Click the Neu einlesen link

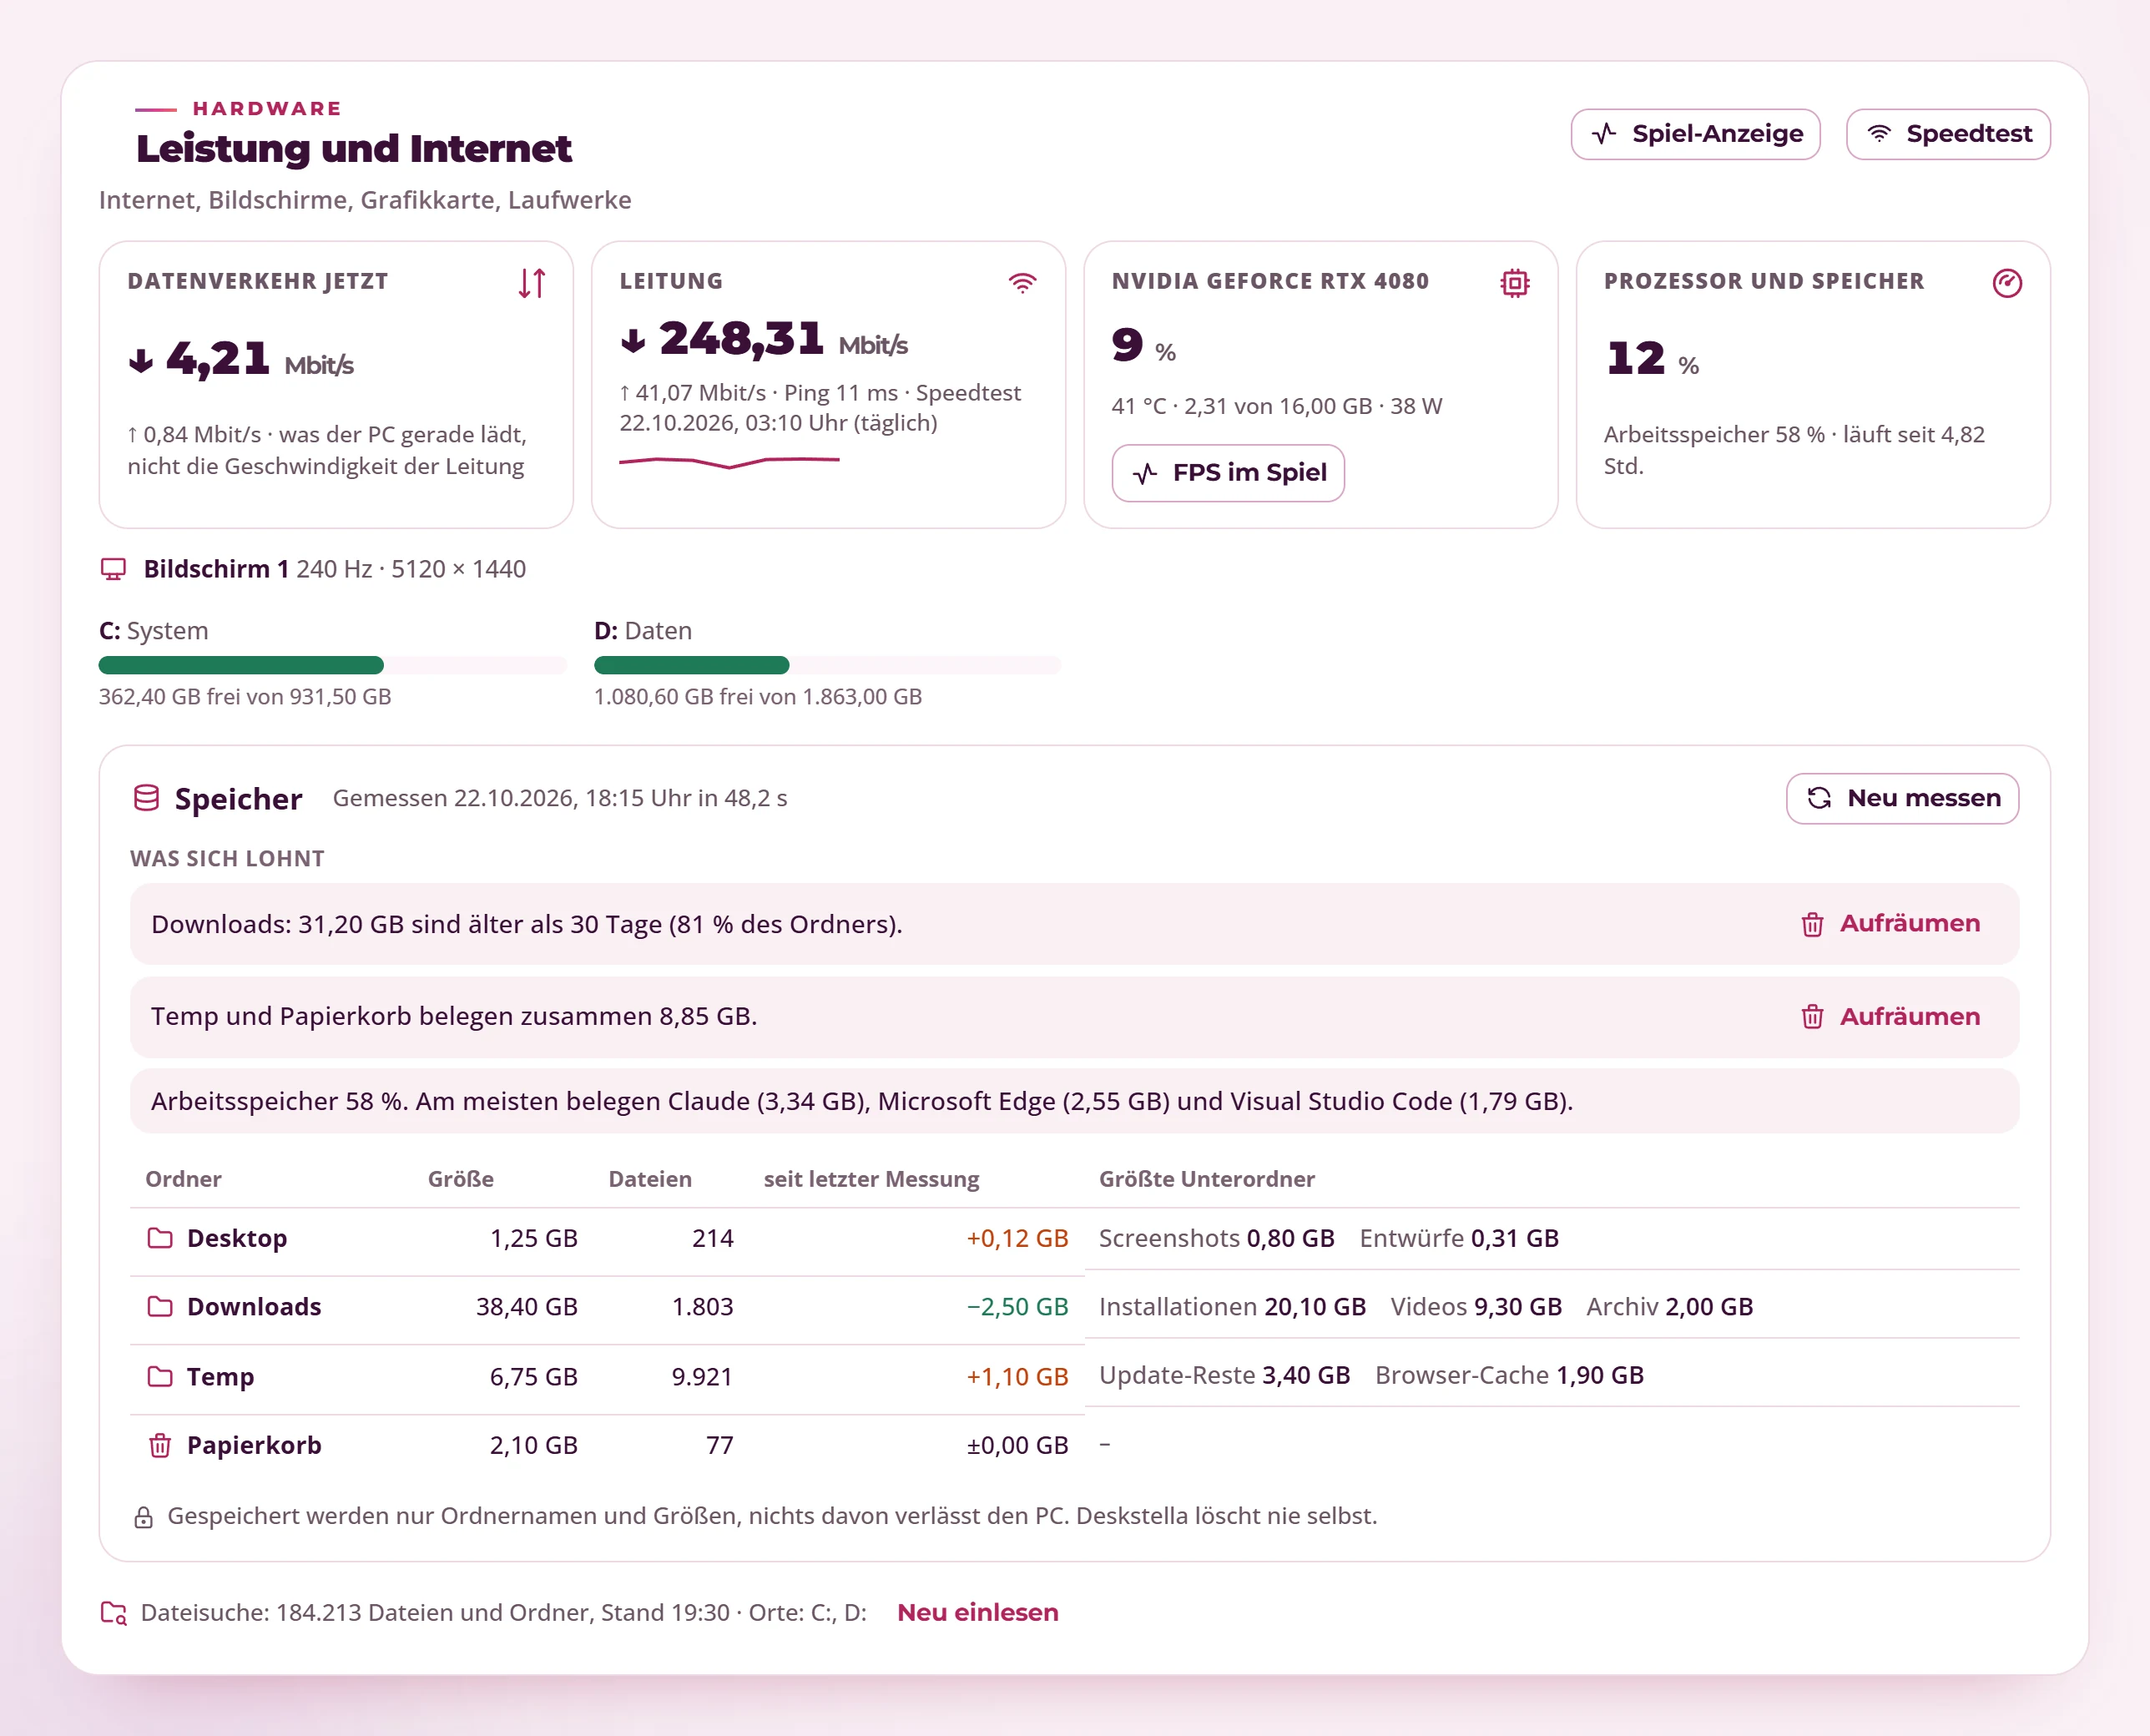977,1612
